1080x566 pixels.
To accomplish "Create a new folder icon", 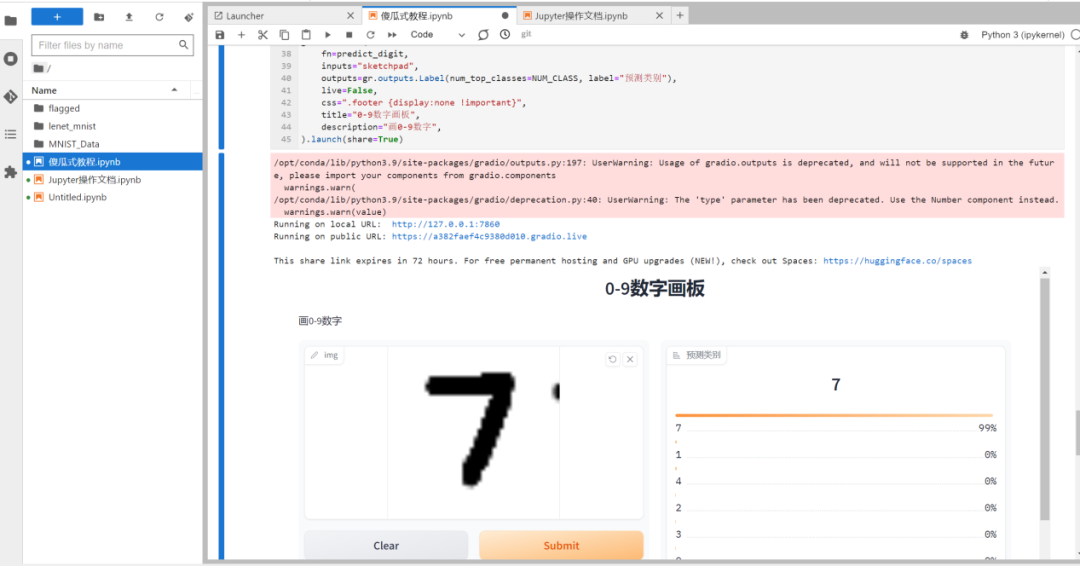I will tap(99, 17).
